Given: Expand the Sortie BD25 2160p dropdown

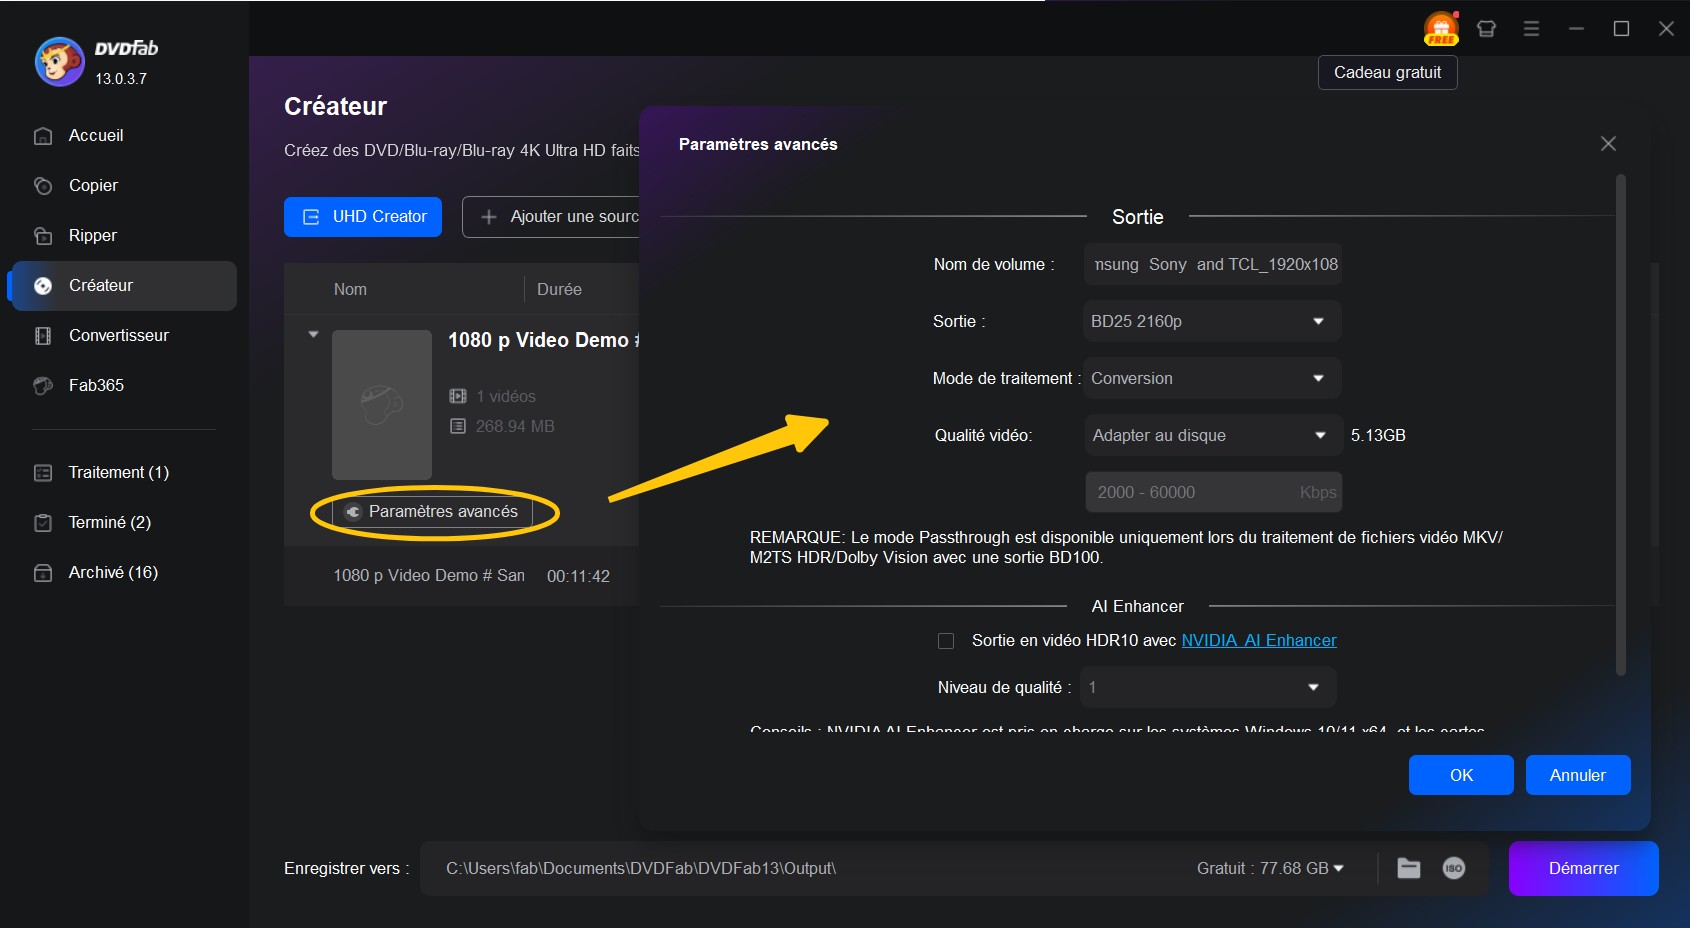Looking at the screenshot, I should (1211, 321).
